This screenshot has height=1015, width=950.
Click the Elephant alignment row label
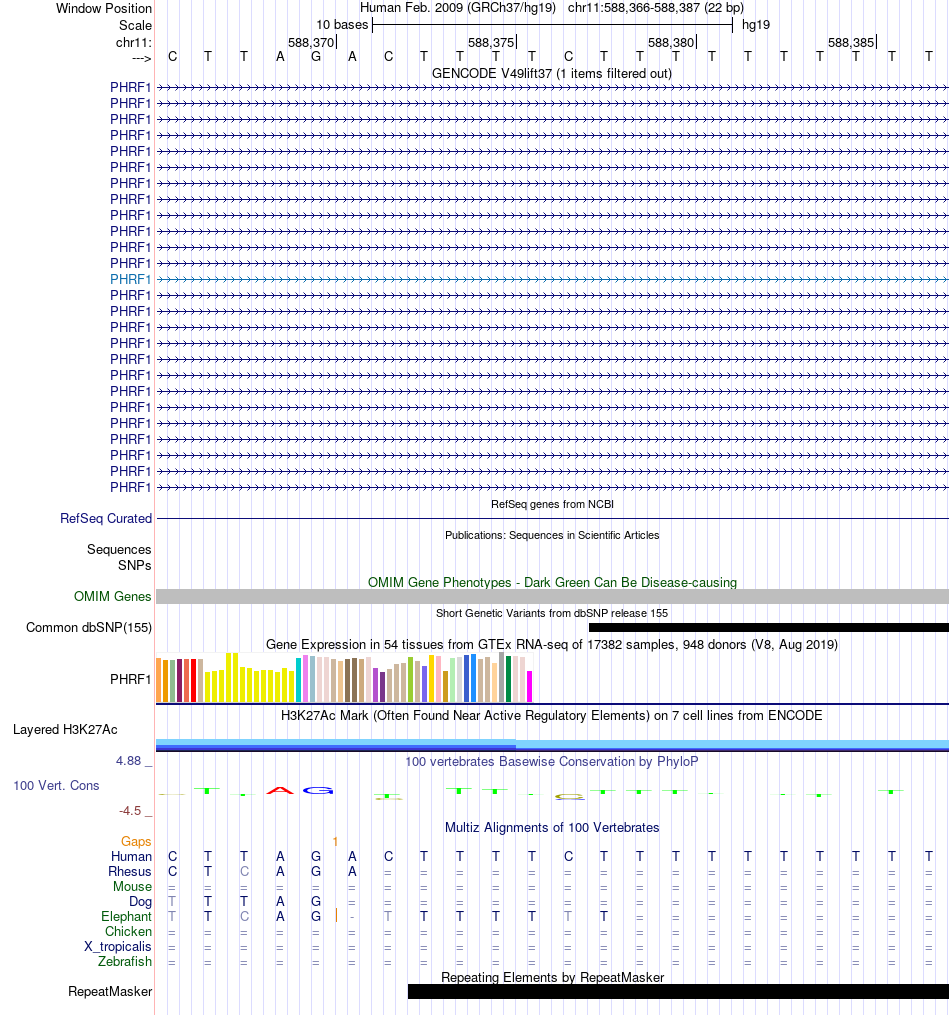[126, 917]
